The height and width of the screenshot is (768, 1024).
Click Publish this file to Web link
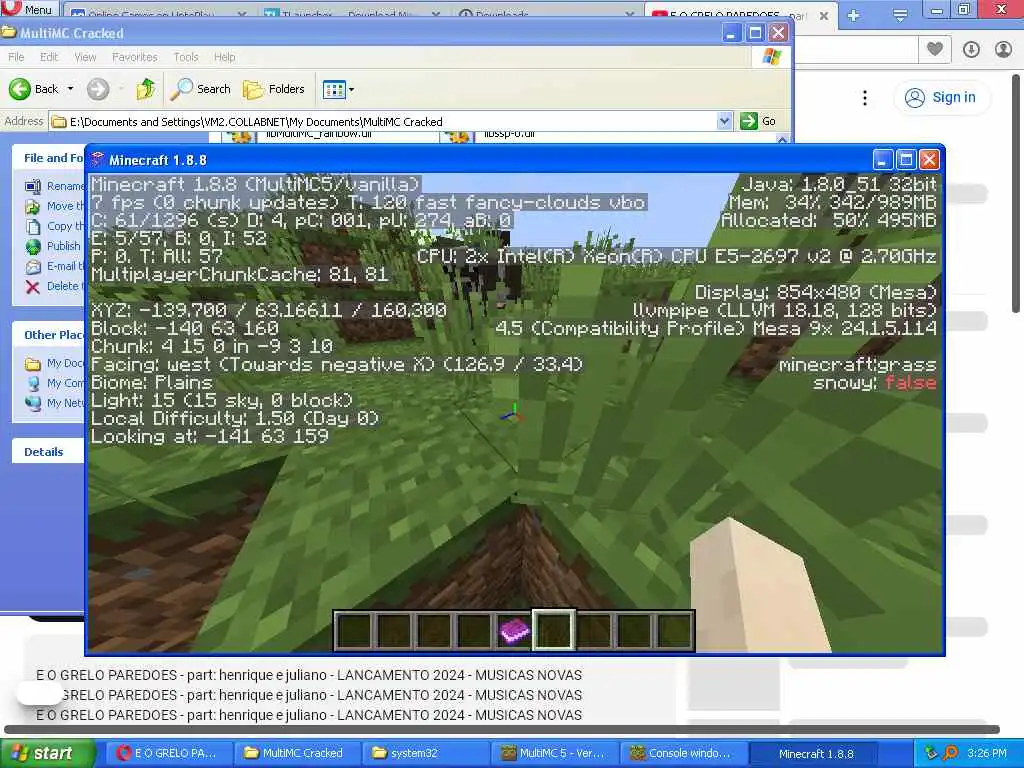click(54, 246)
